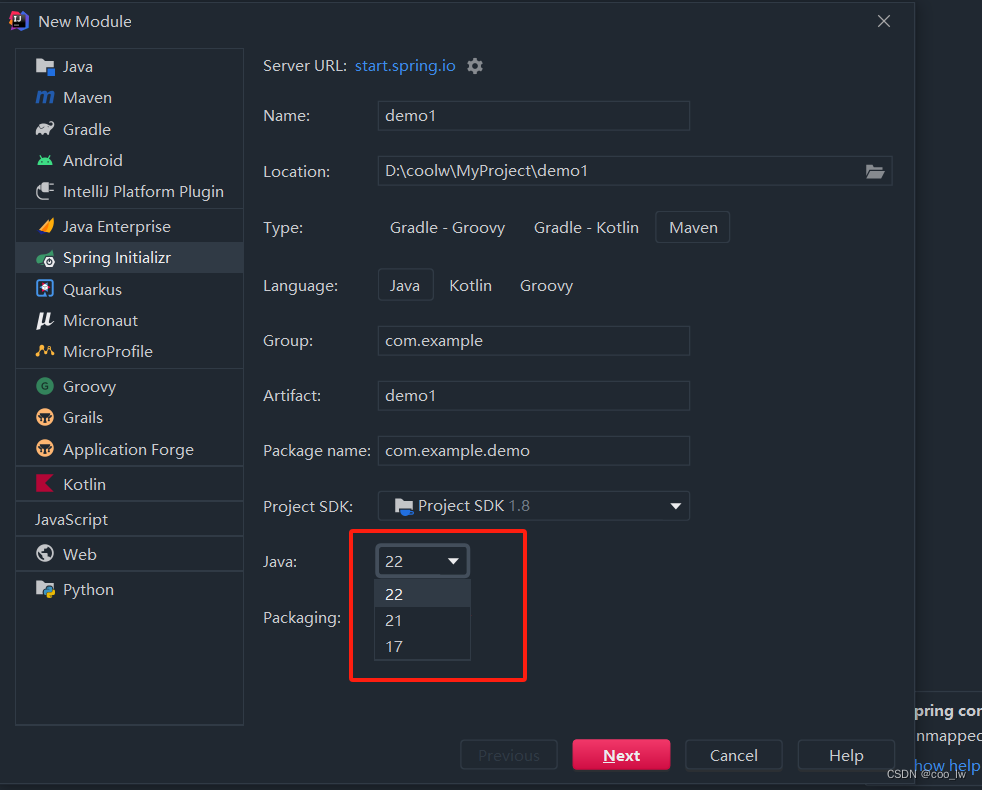The image size is (982, 790).
Task: Click the Micronaut mu icon
Action: tap(44, 320)
